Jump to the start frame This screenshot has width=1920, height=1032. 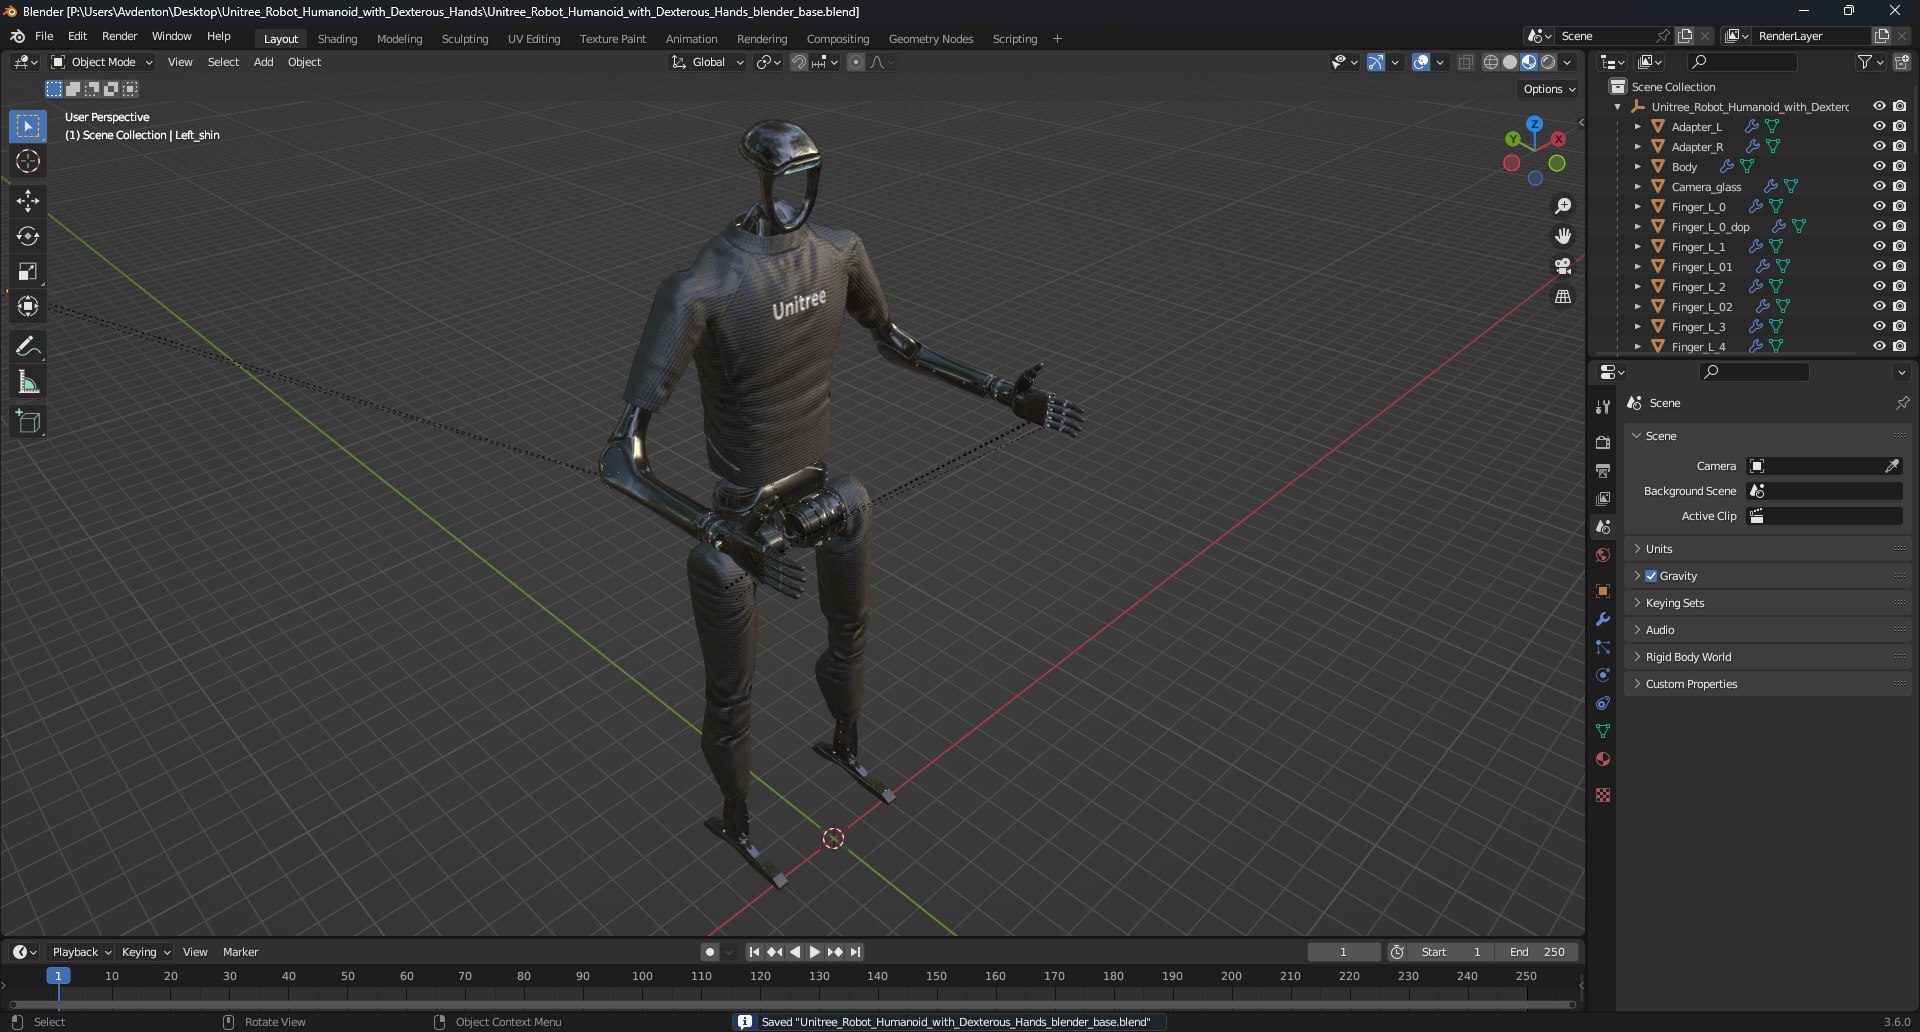[x=754, y=952]
